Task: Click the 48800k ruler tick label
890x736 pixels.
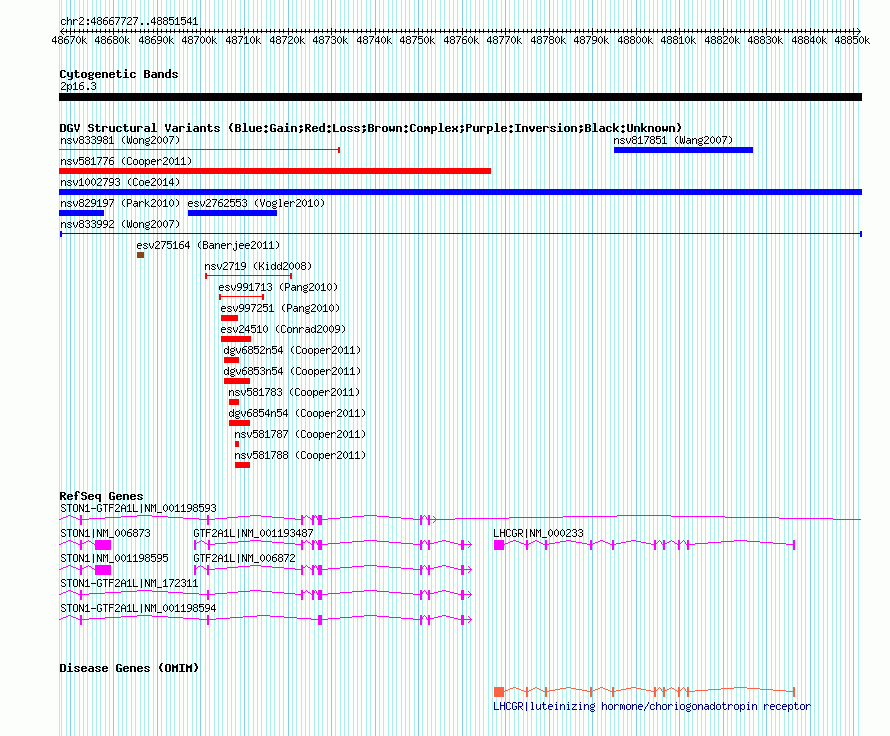Action: point(635,40)
